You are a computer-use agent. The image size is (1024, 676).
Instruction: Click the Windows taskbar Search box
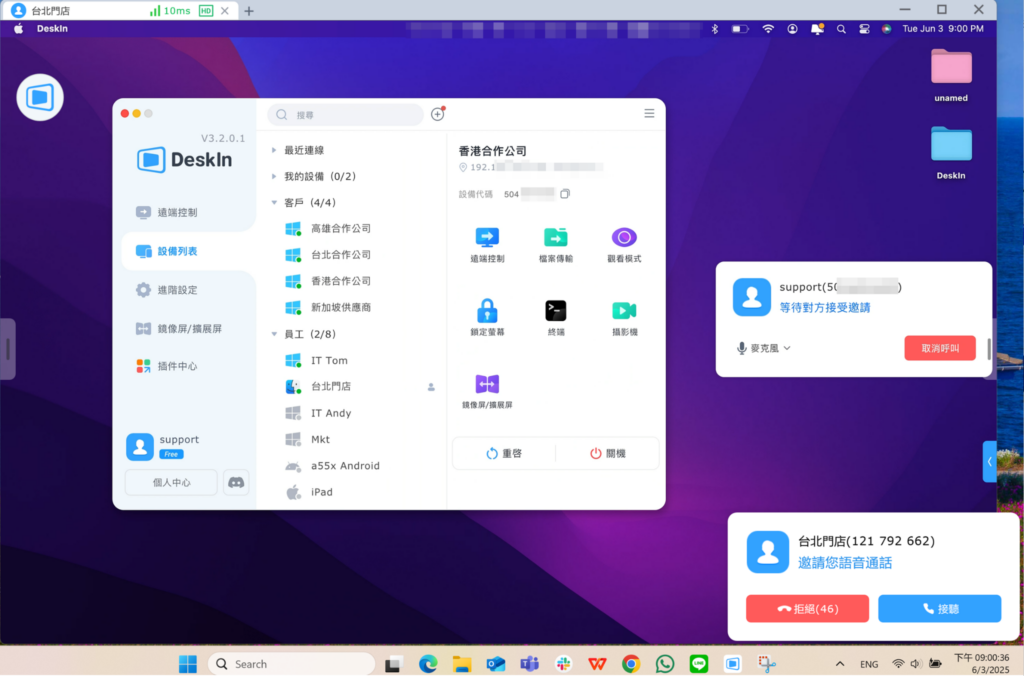[x=291, y=664]
